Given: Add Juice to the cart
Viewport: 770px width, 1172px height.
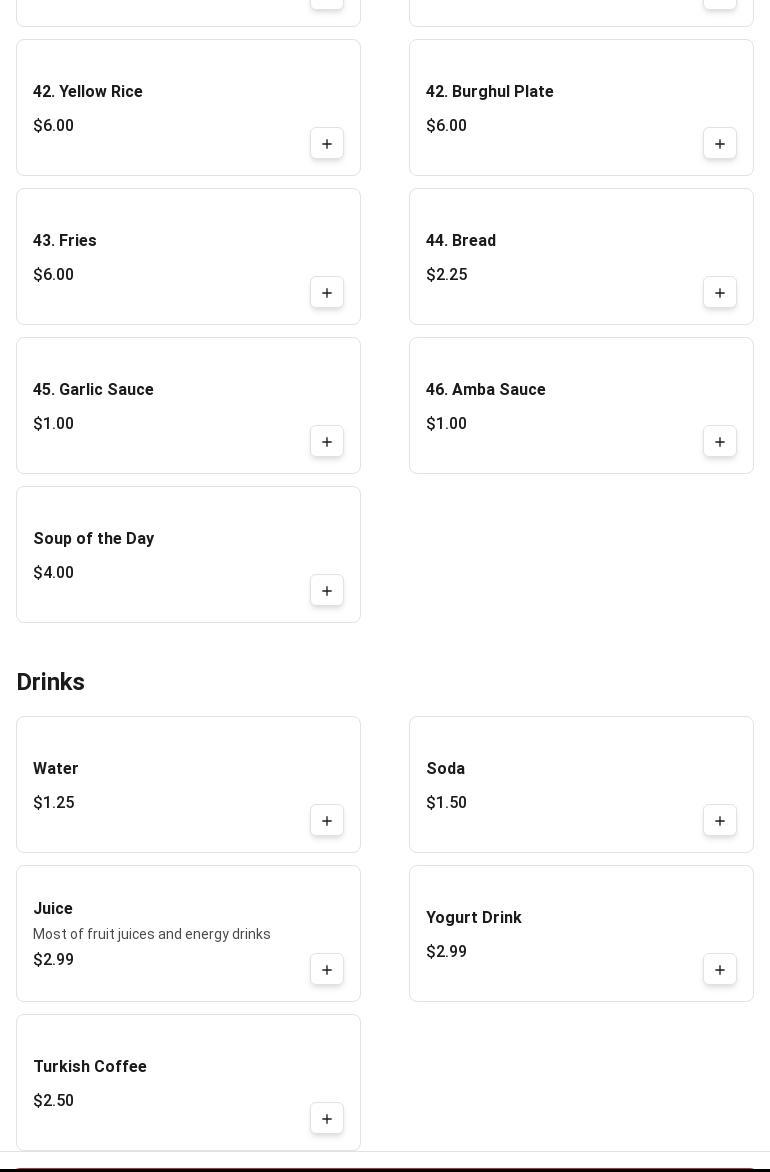Looking at the screenshot, I should point(327,970).
